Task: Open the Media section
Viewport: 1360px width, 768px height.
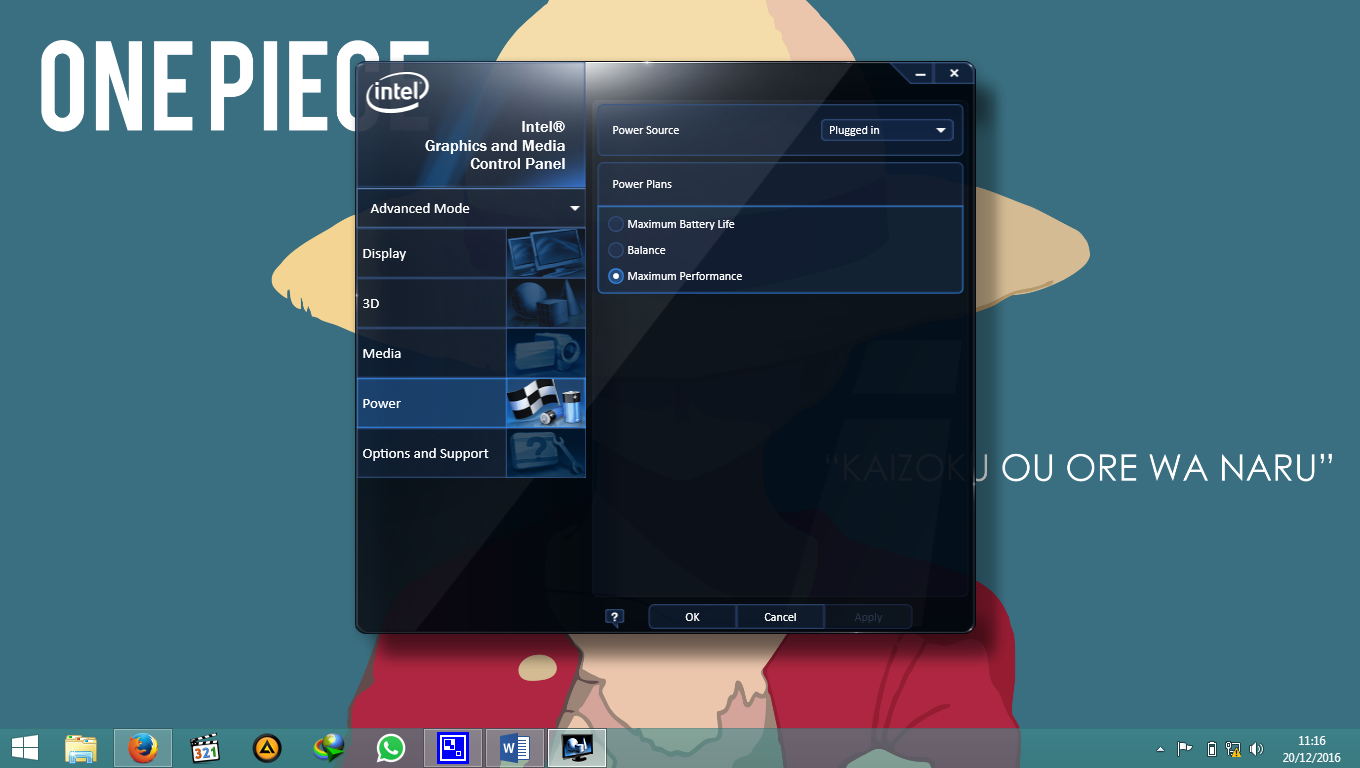Action: pyautogui.click(x=471, y=353)
